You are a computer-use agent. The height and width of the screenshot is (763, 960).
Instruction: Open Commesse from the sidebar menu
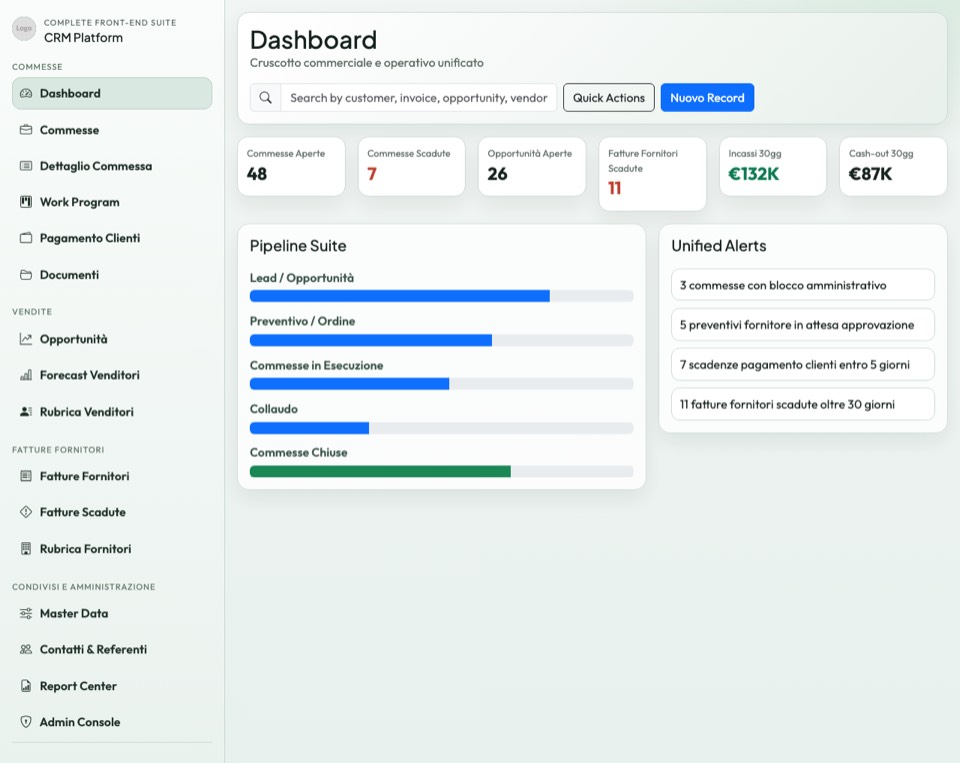(x=112, y=130)
